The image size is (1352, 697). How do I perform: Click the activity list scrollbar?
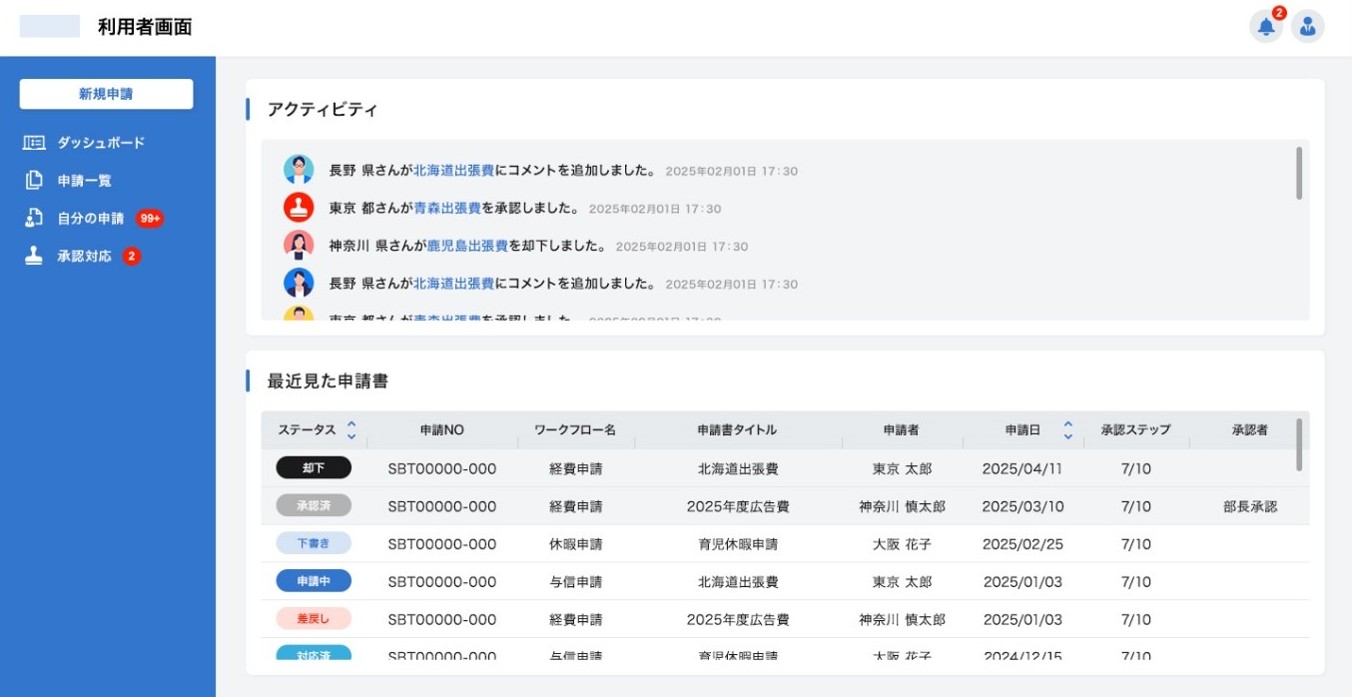click(x=1299, y=173)
